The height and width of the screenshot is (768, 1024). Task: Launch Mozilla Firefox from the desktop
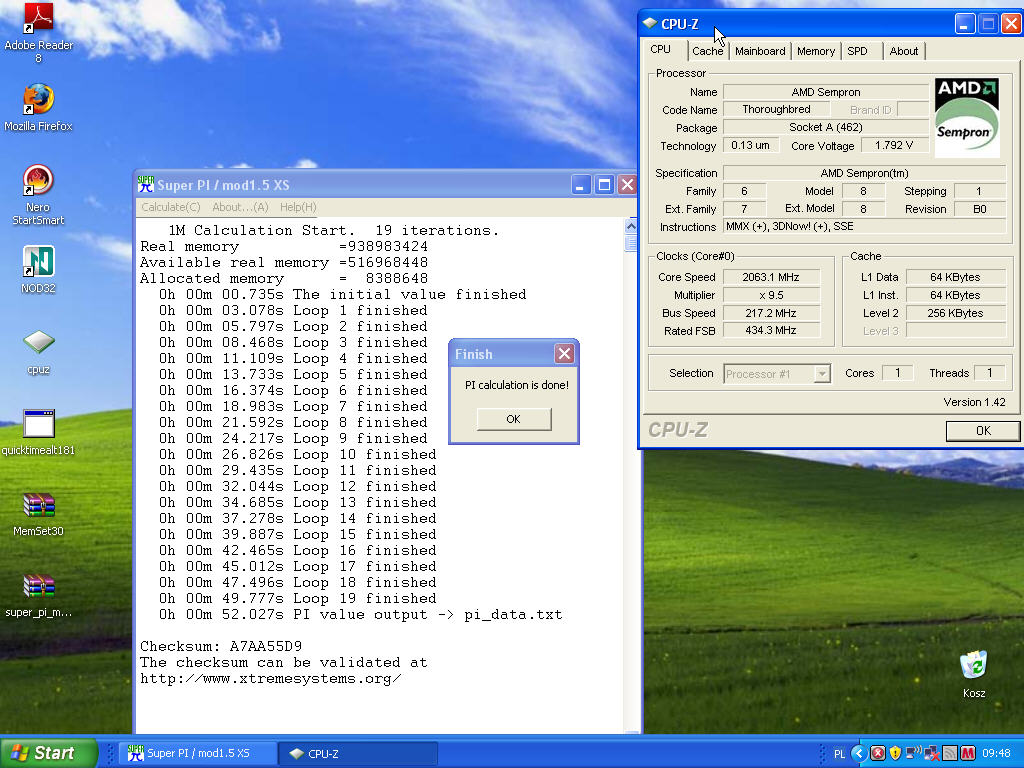pos(38,100)
